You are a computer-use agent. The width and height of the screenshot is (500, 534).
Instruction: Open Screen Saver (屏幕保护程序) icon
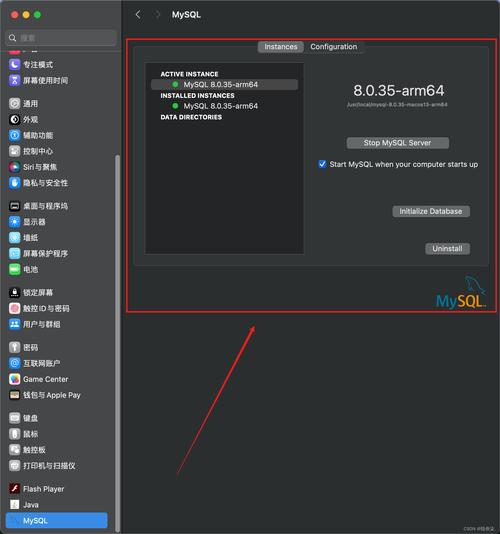[14, 253]
